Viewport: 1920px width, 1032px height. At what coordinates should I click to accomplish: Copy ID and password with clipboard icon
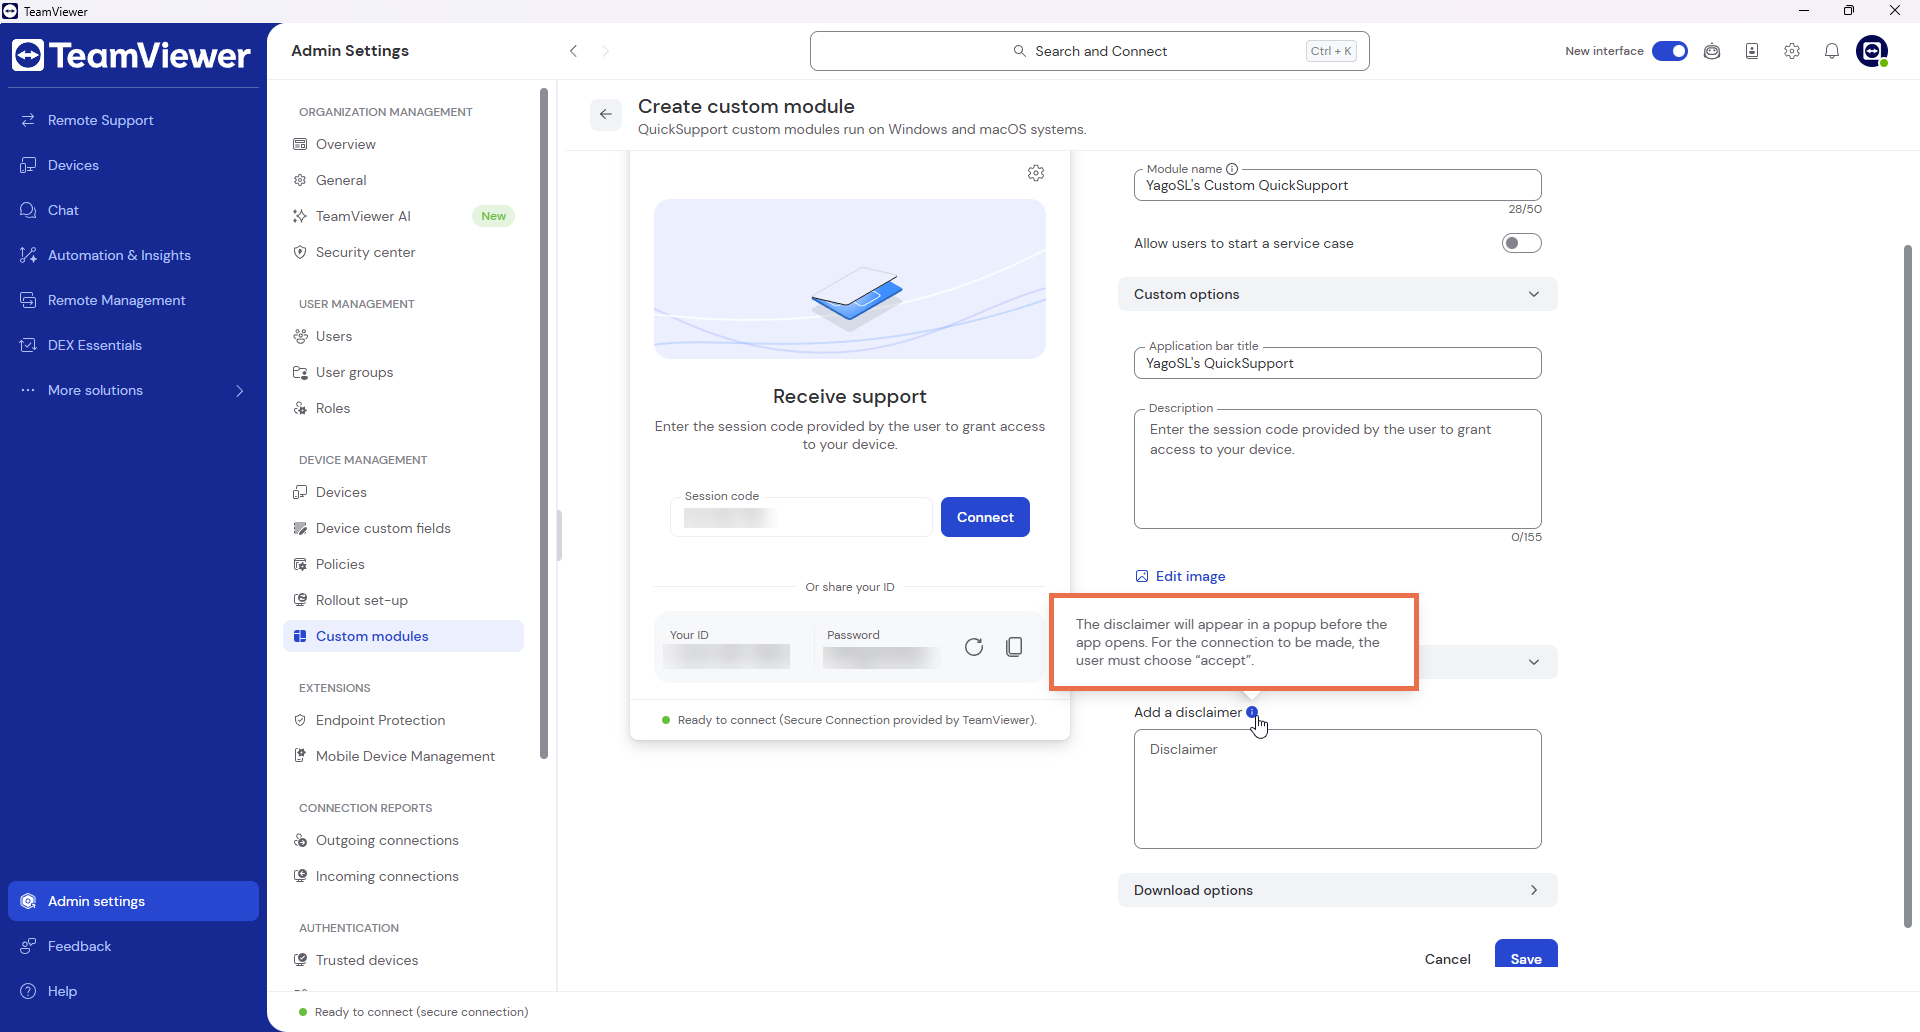click(x=1014, y=647)
